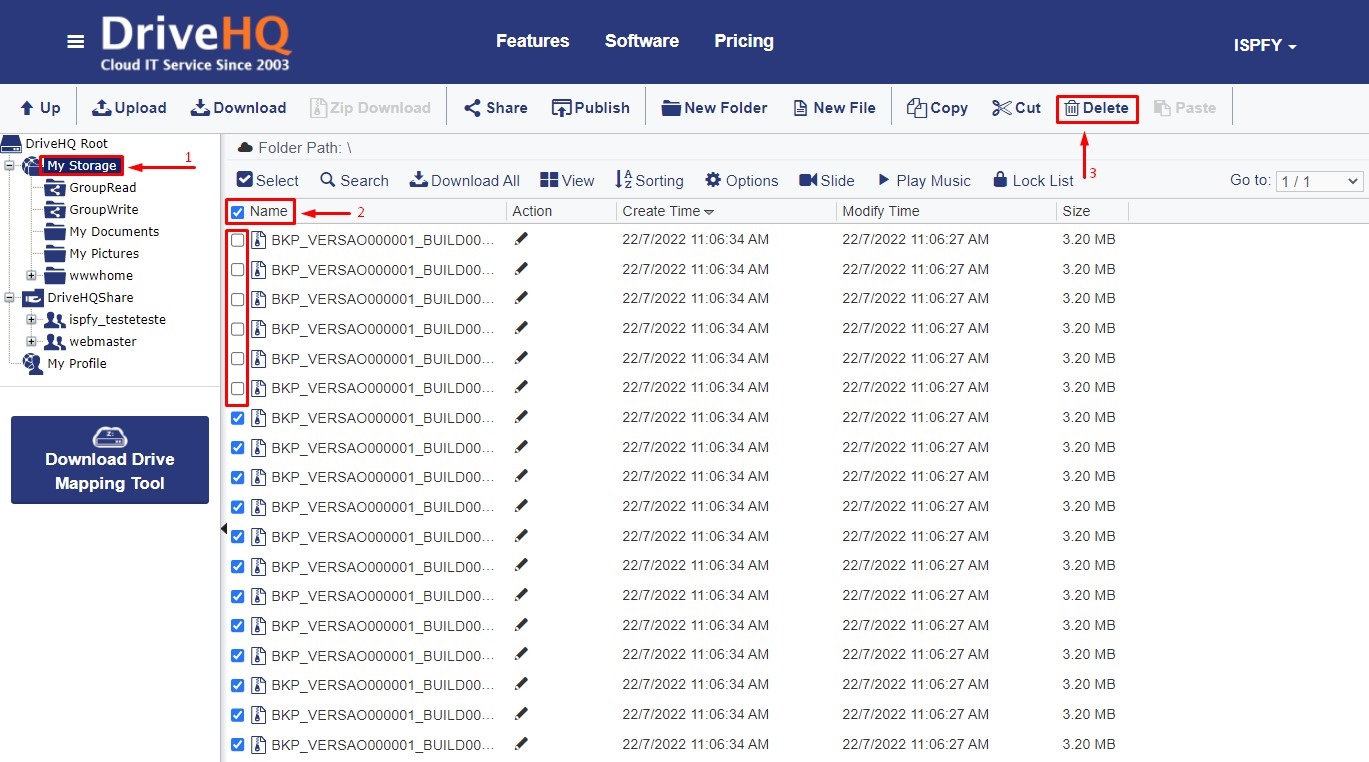
Task: Create a New Folder
Action: click(714, 108)
